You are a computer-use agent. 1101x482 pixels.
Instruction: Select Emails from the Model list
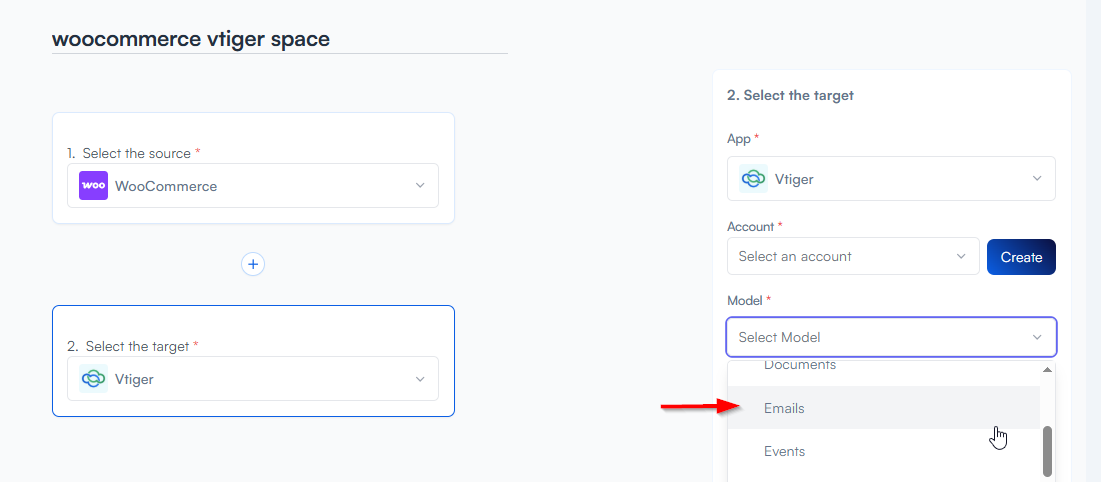(784, 408)
